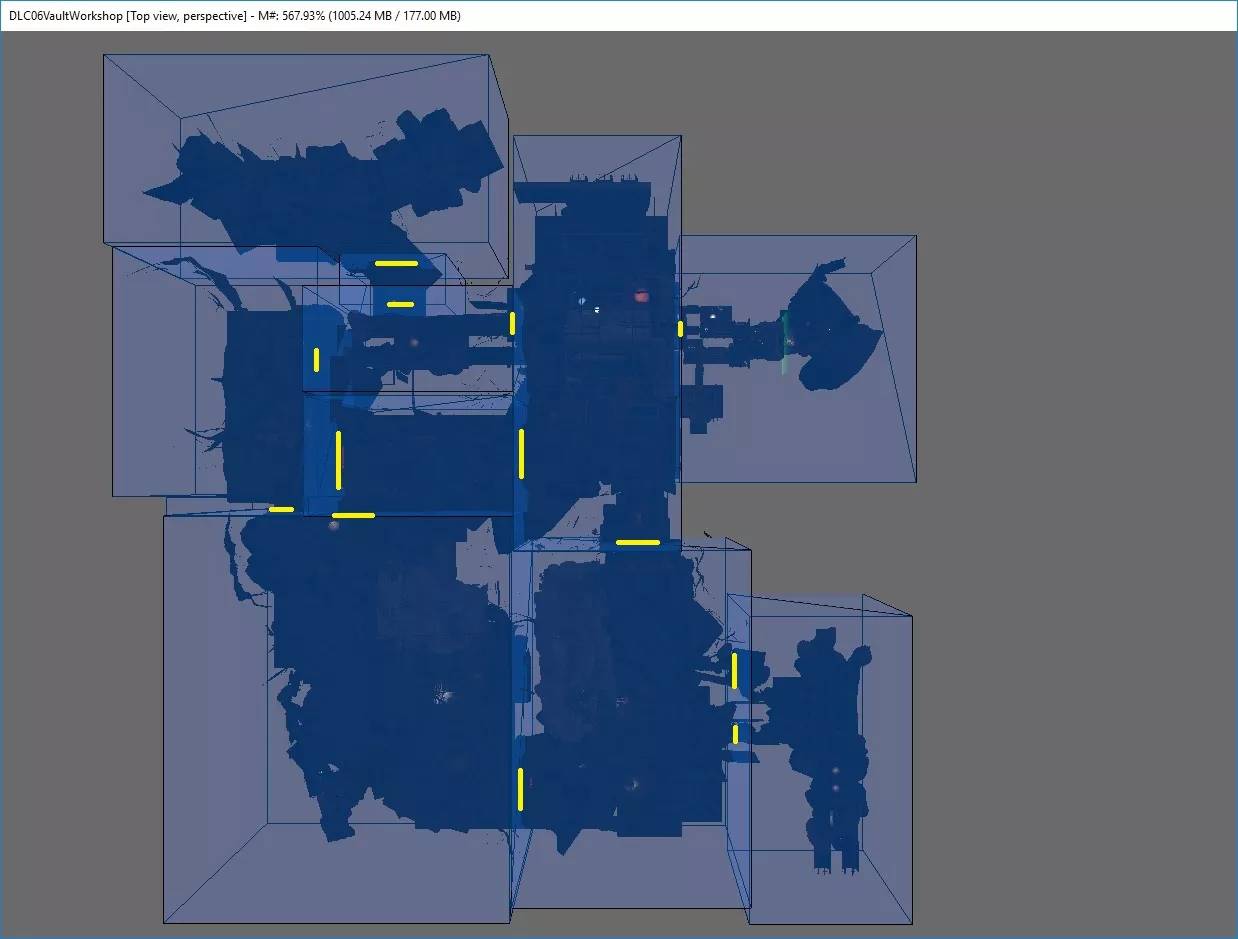Select the shortest horizontal yellow marker near the left room bottom
The height and width of the screenshot is (939, 1238).
tap(281, 509)
